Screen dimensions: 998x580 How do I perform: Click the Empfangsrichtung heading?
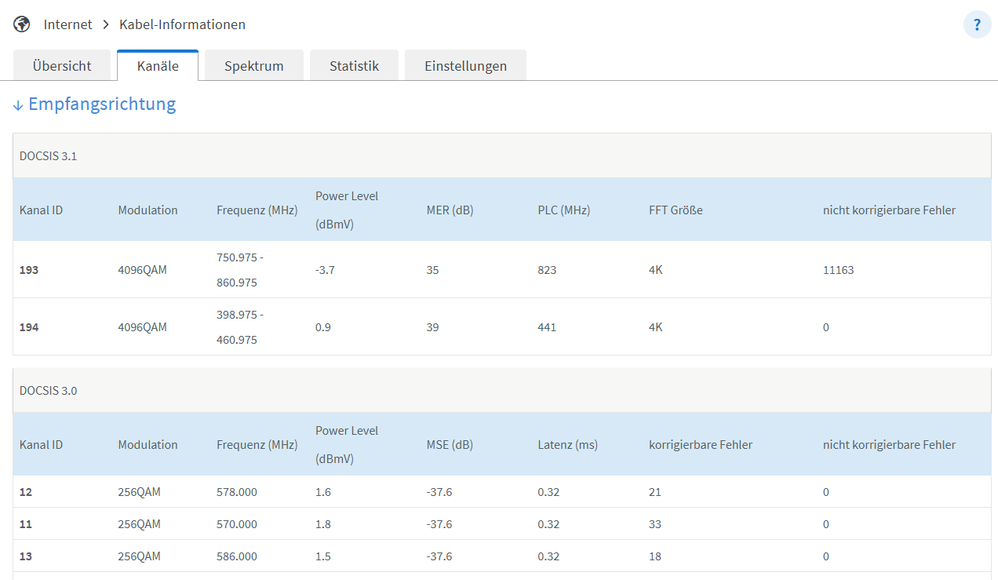102,104
